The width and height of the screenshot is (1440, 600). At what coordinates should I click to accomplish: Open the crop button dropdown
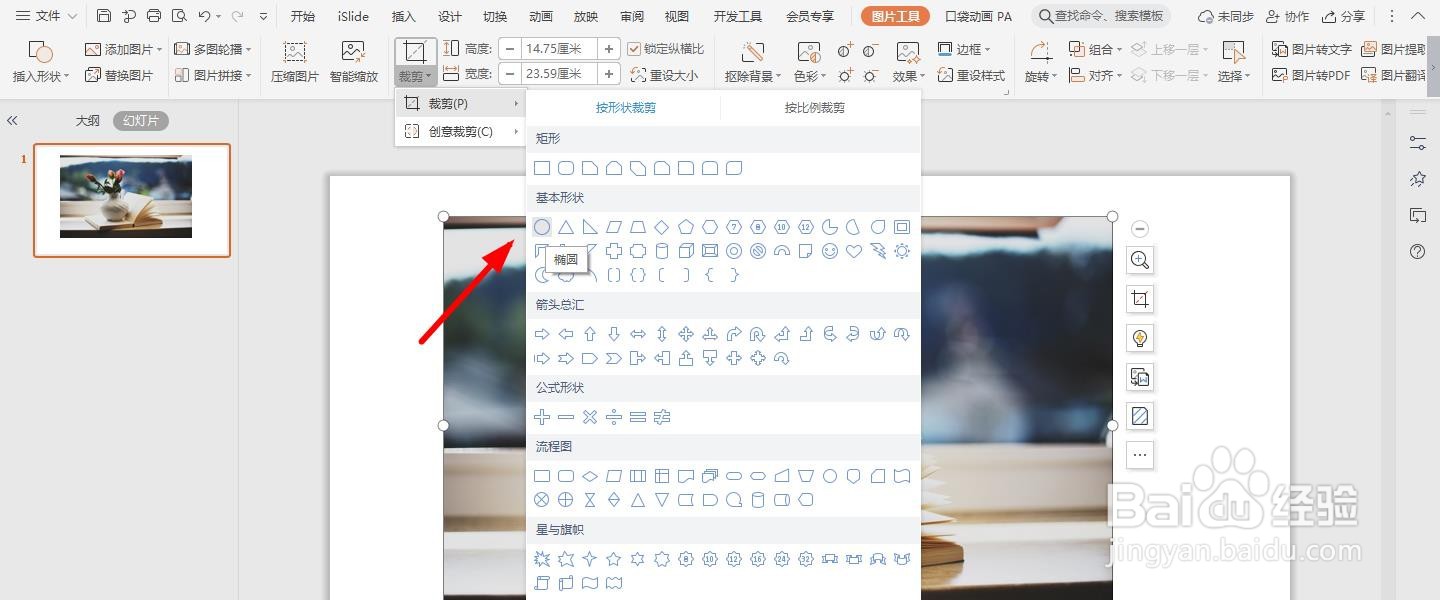(x=415, y=76)
